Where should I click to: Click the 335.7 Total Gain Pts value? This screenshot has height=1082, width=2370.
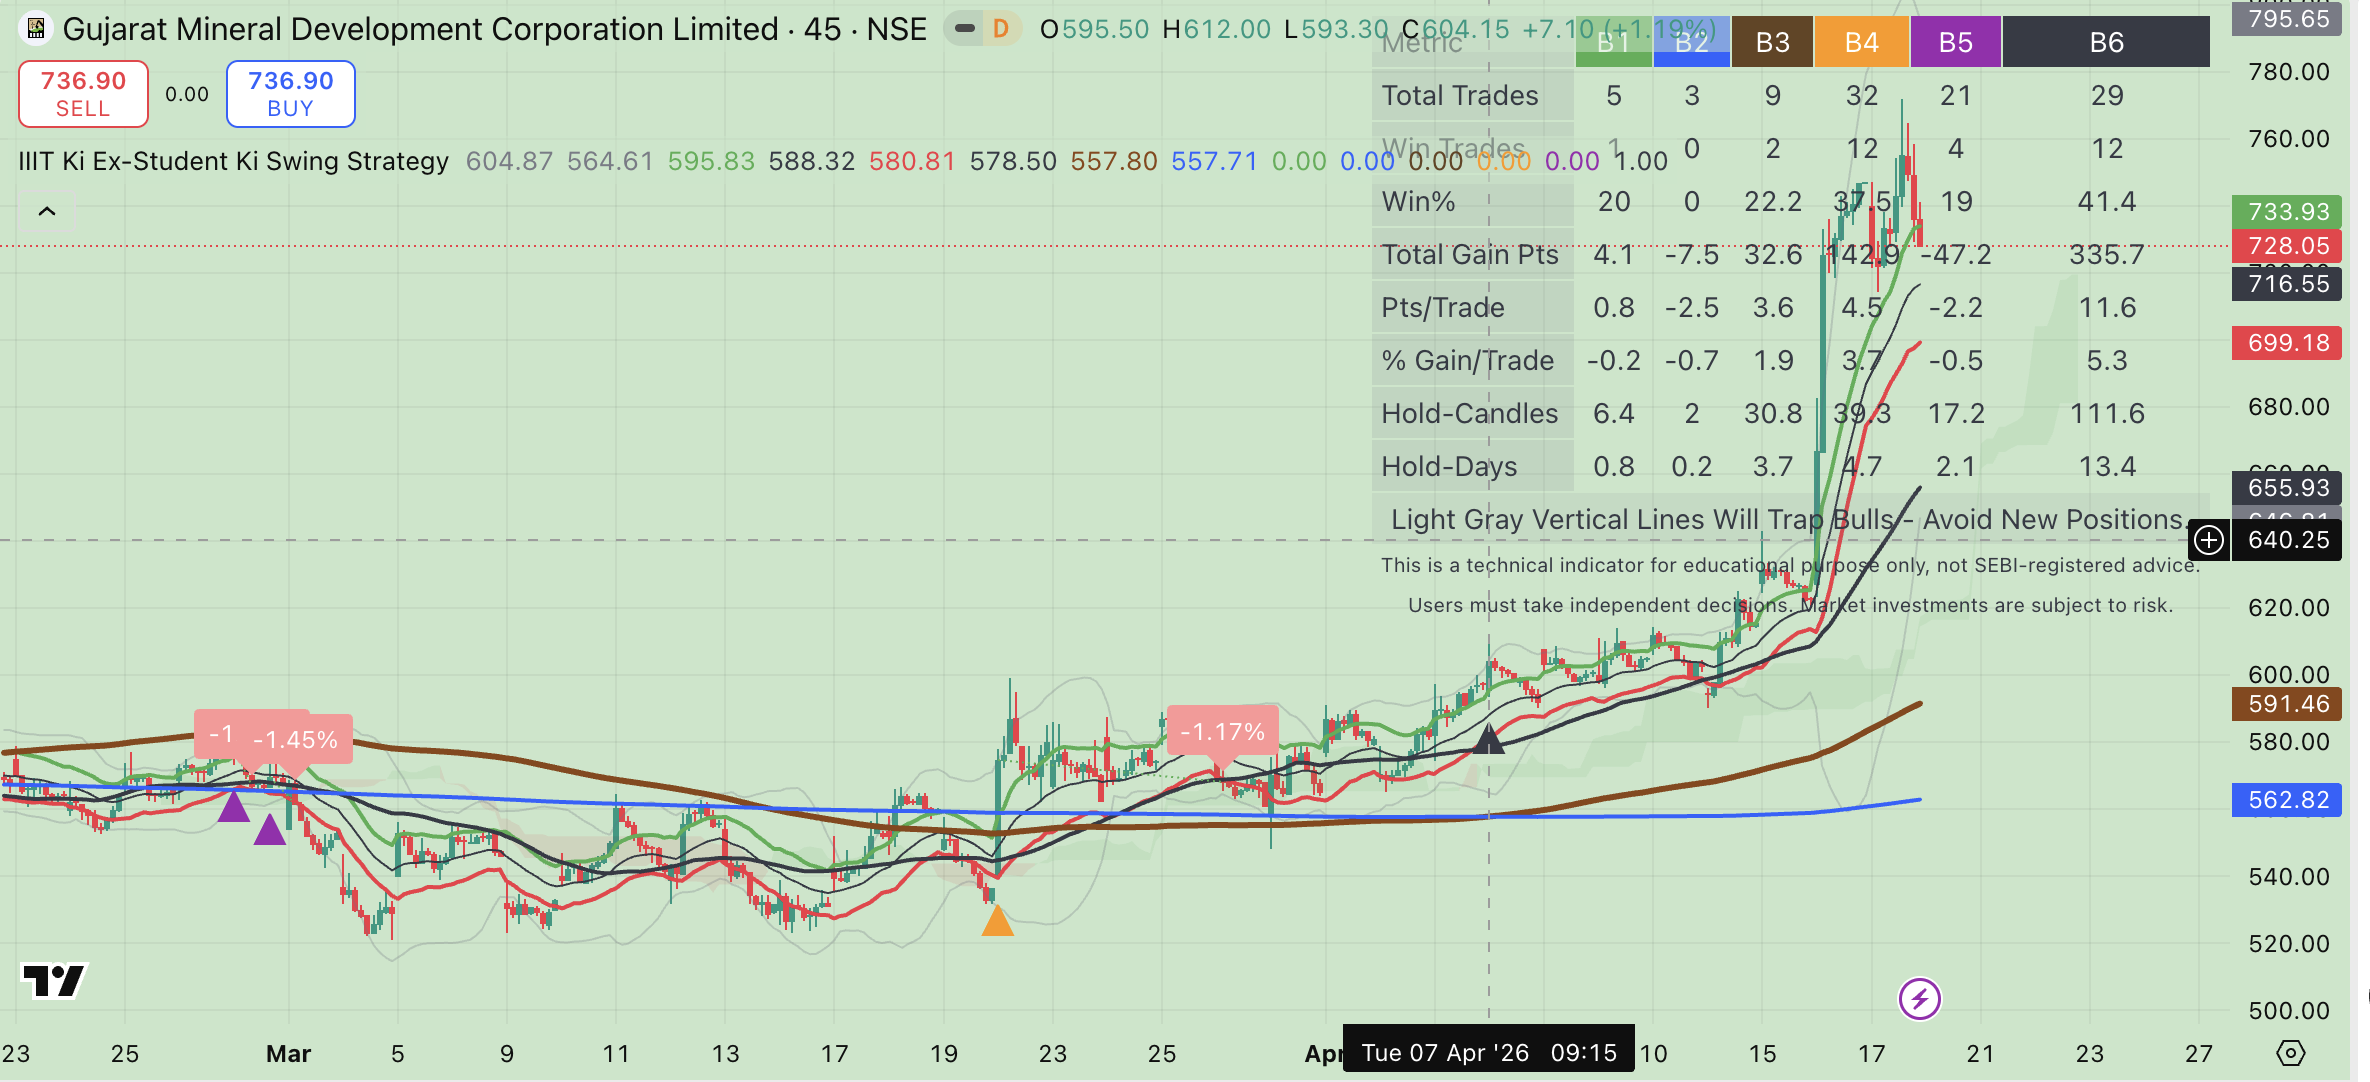(2106, 254)
